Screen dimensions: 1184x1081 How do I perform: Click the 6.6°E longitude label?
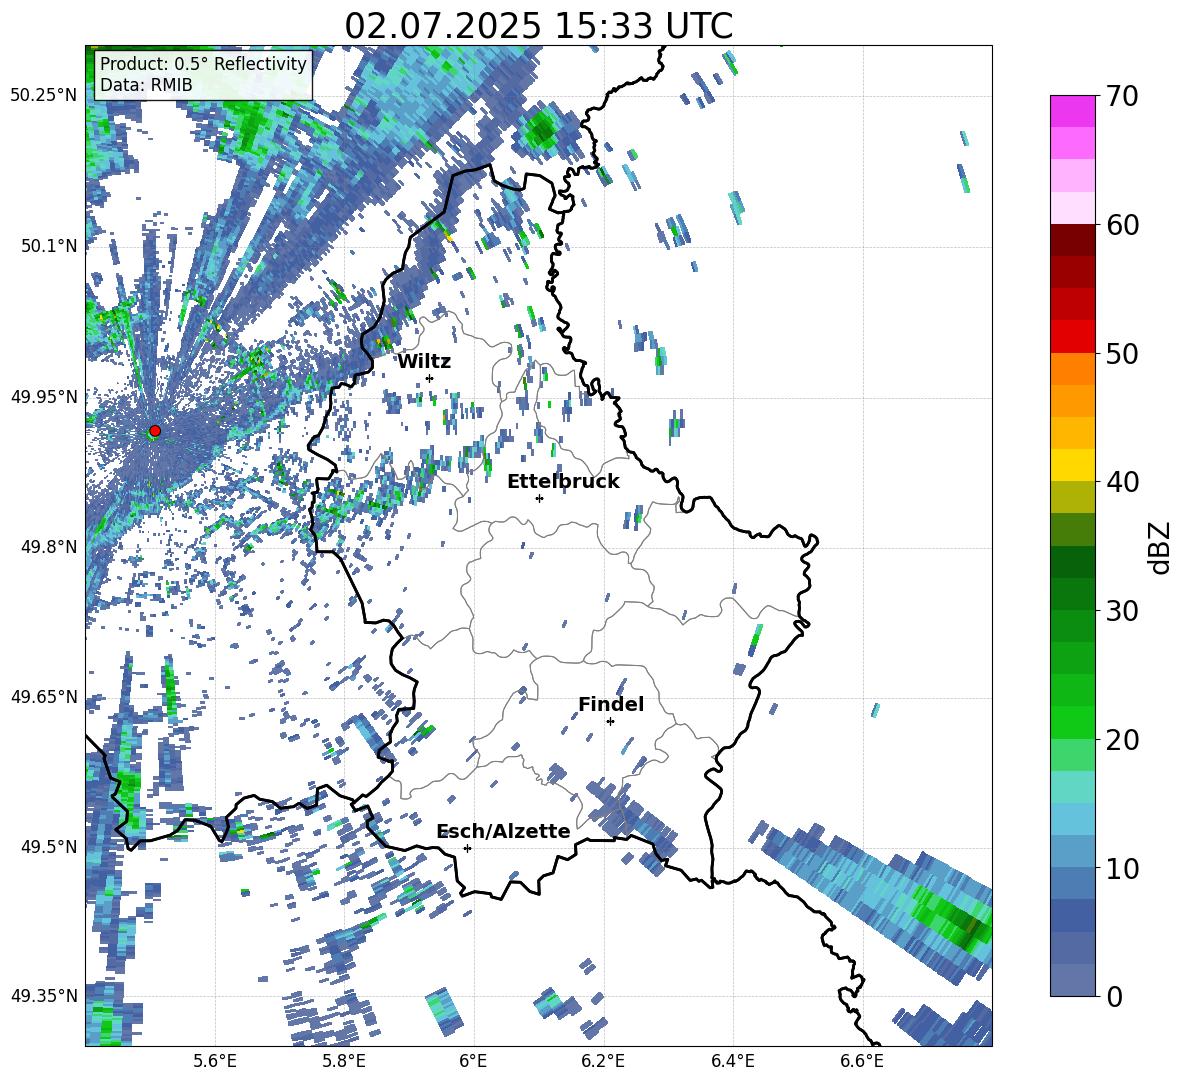pyautogui.click(x=862, y=1061)
